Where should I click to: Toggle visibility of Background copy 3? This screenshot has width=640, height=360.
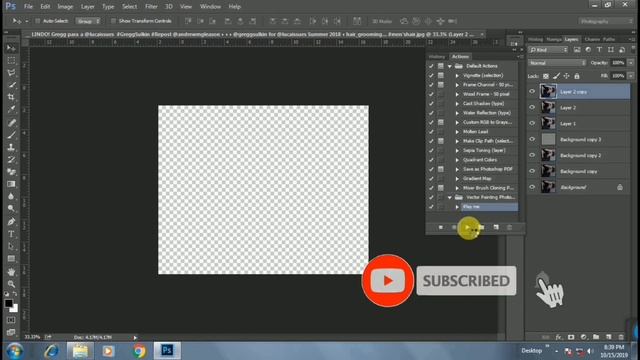(532, 139)
